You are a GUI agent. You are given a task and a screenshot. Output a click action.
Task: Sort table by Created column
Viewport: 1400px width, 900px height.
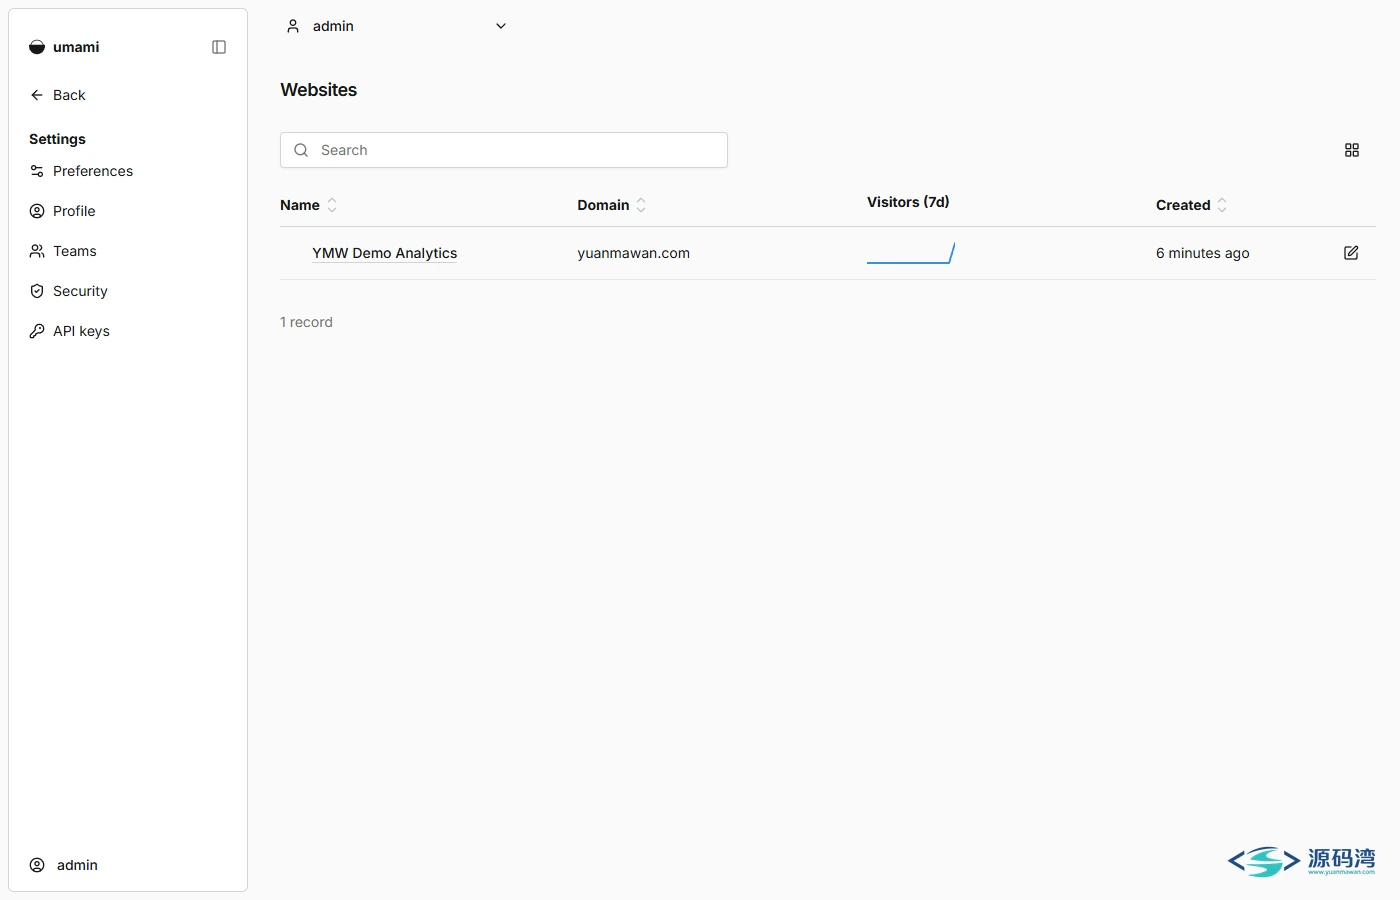(x=1192, y=205)
